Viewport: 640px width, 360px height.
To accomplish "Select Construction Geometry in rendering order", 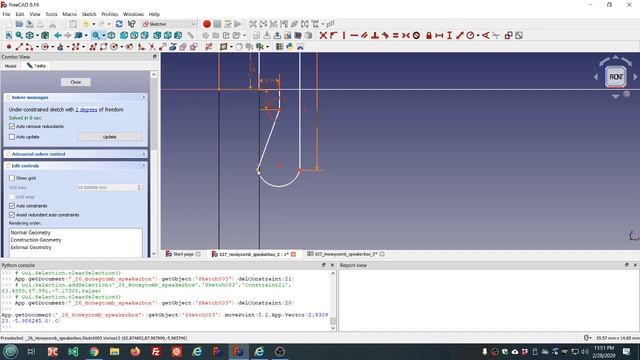I will (x=36, y=240).
